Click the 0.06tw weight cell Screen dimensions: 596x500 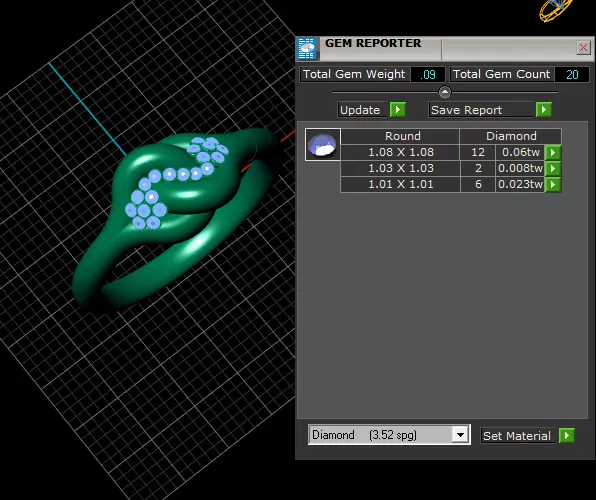coord(520,152)
